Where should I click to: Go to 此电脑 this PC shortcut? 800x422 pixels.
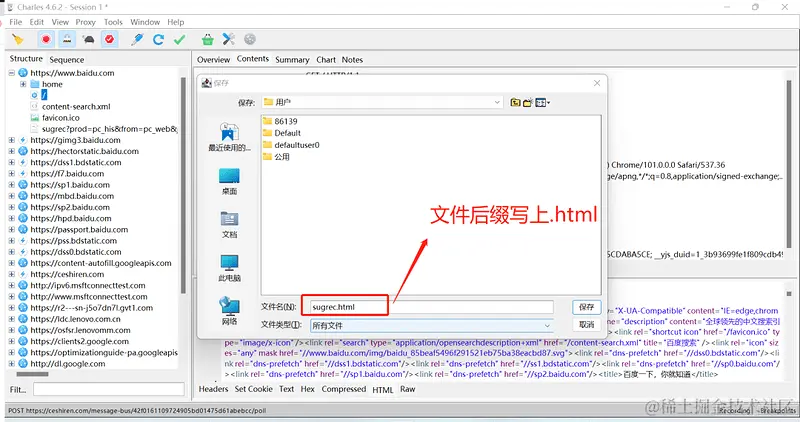pos(229,268)
